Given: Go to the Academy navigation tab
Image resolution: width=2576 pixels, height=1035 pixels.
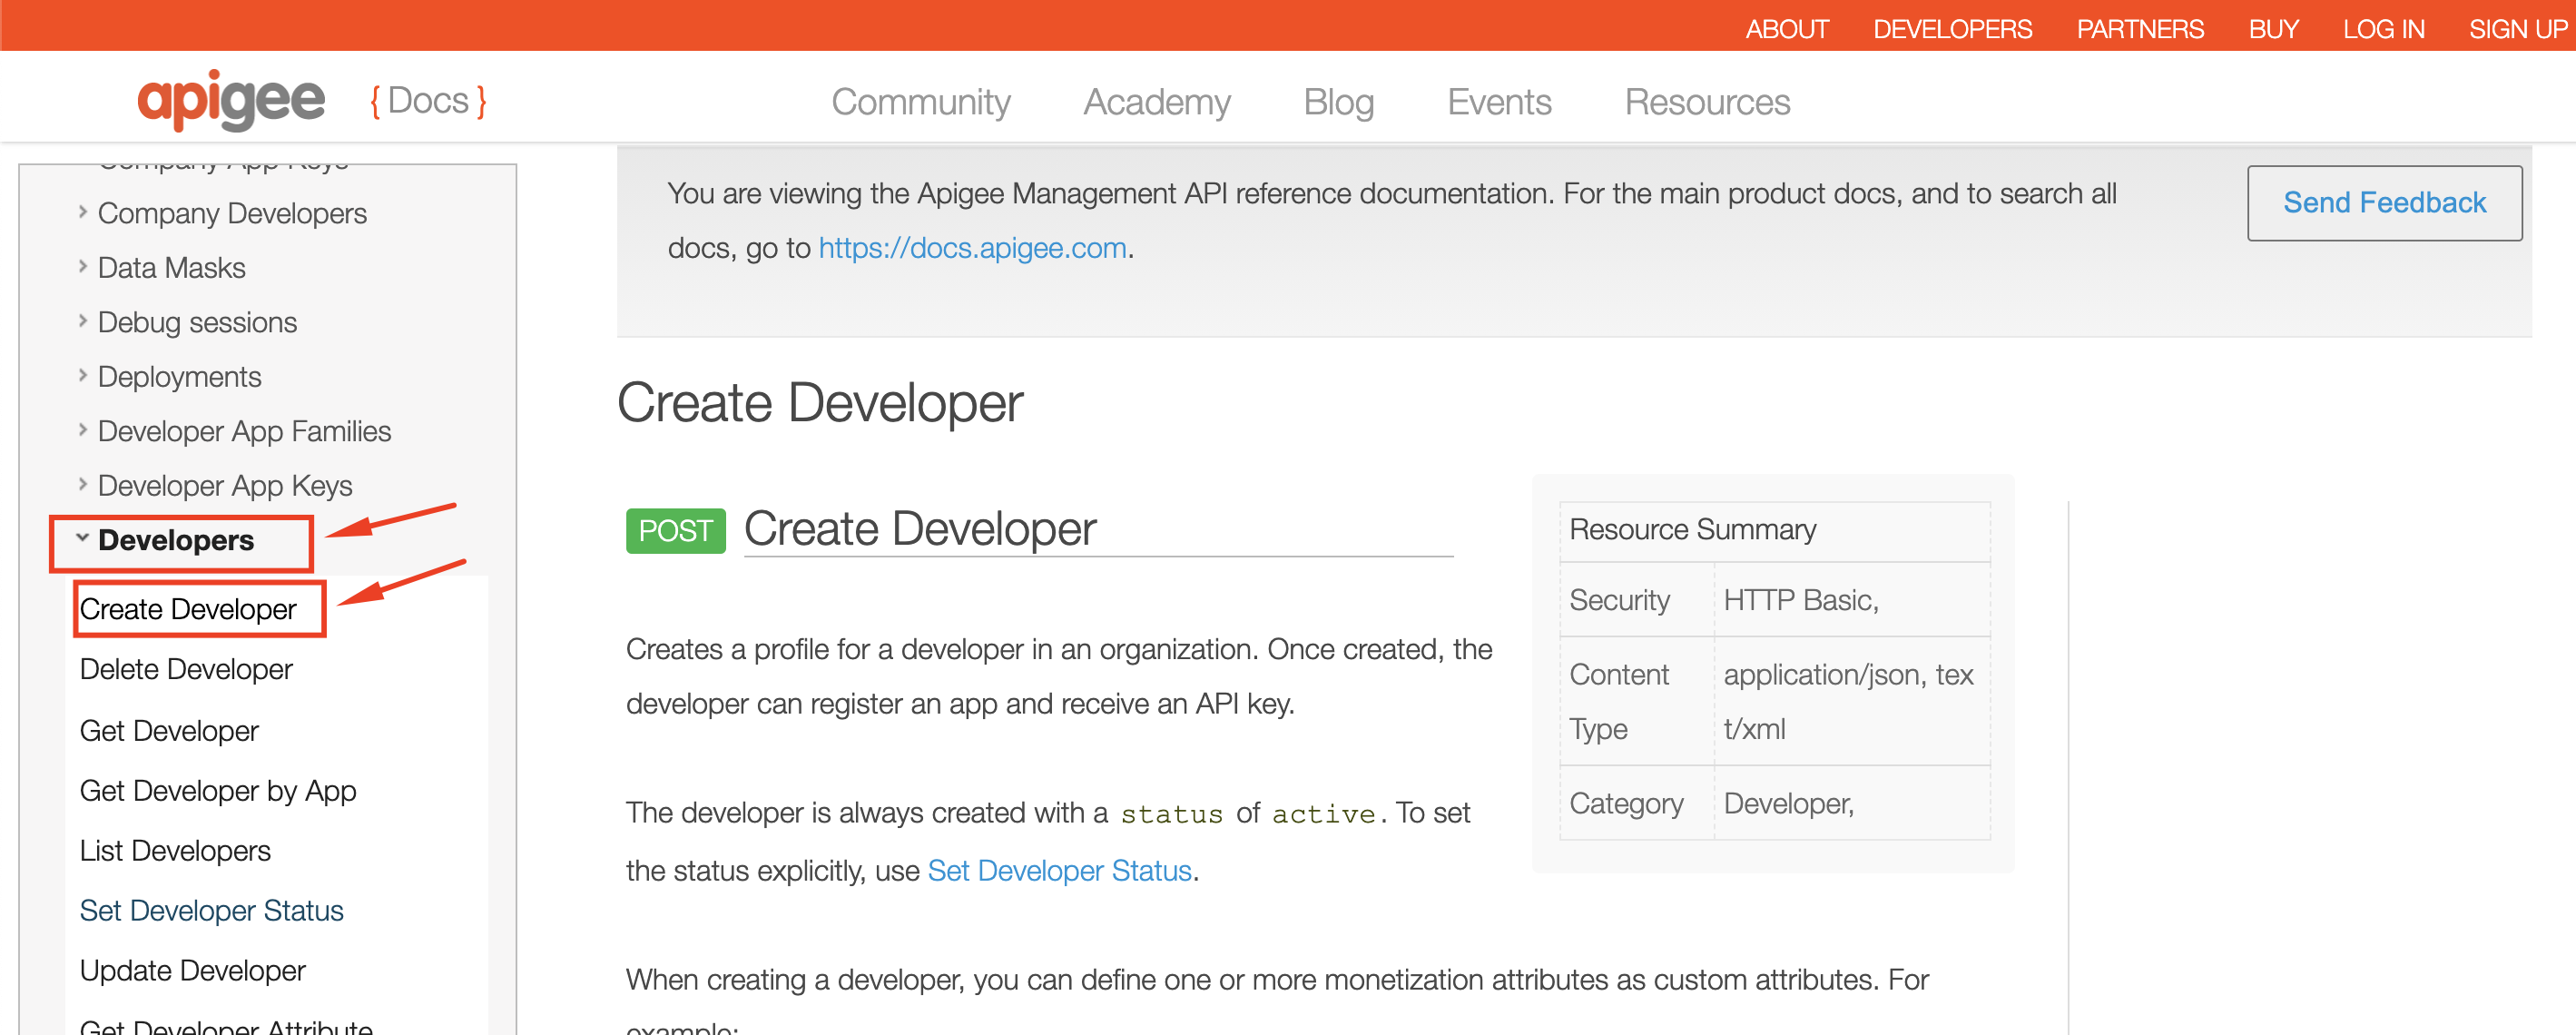Looking at the screenshot, I should click(x=1157, y=102).
